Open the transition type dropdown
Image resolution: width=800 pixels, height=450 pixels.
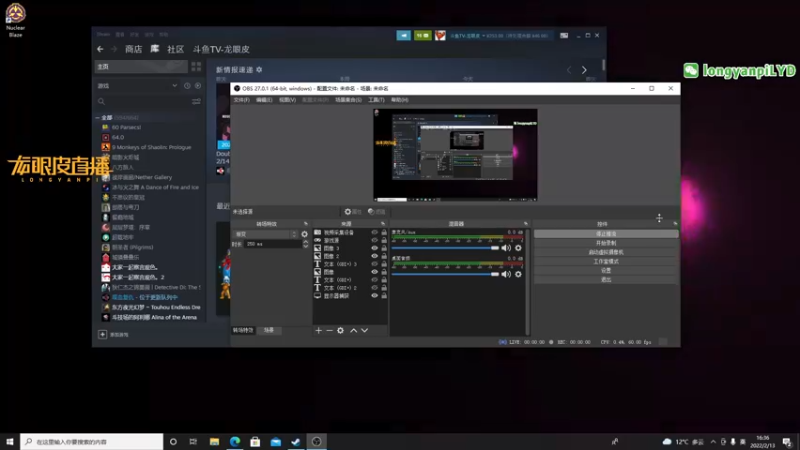pos(265,234)
